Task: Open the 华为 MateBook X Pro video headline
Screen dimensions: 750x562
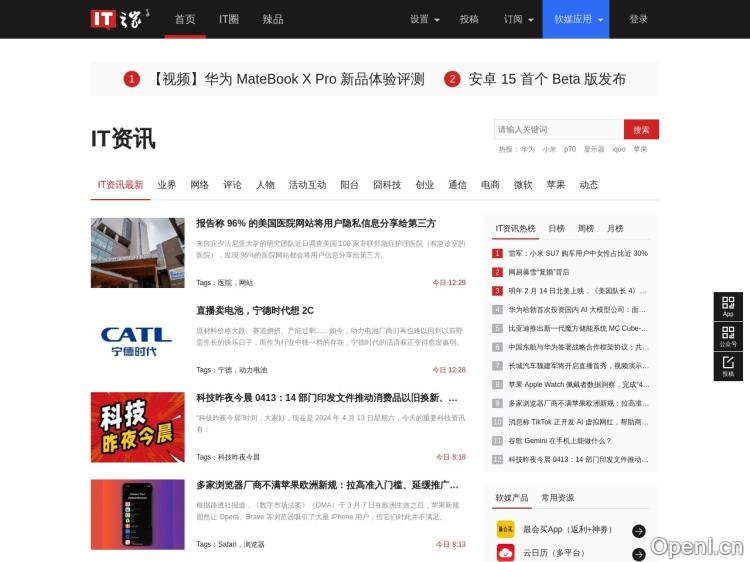Action: 288,79
